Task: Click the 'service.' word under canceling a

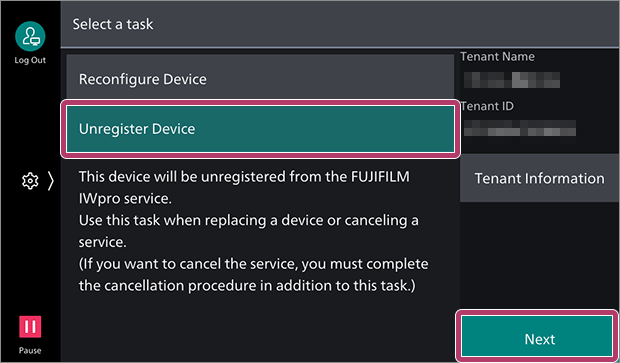Action: (x=102, y=242)
